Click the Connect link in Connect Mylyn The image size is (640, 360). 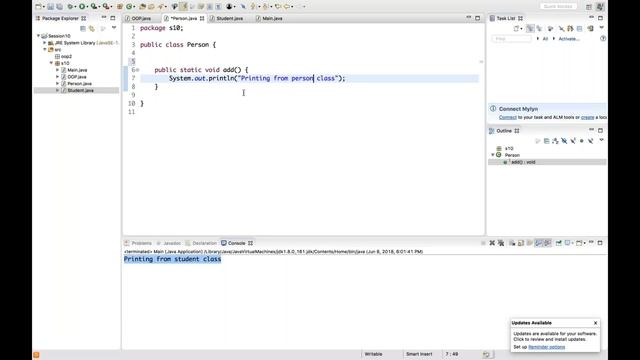[x=507, y=117]
